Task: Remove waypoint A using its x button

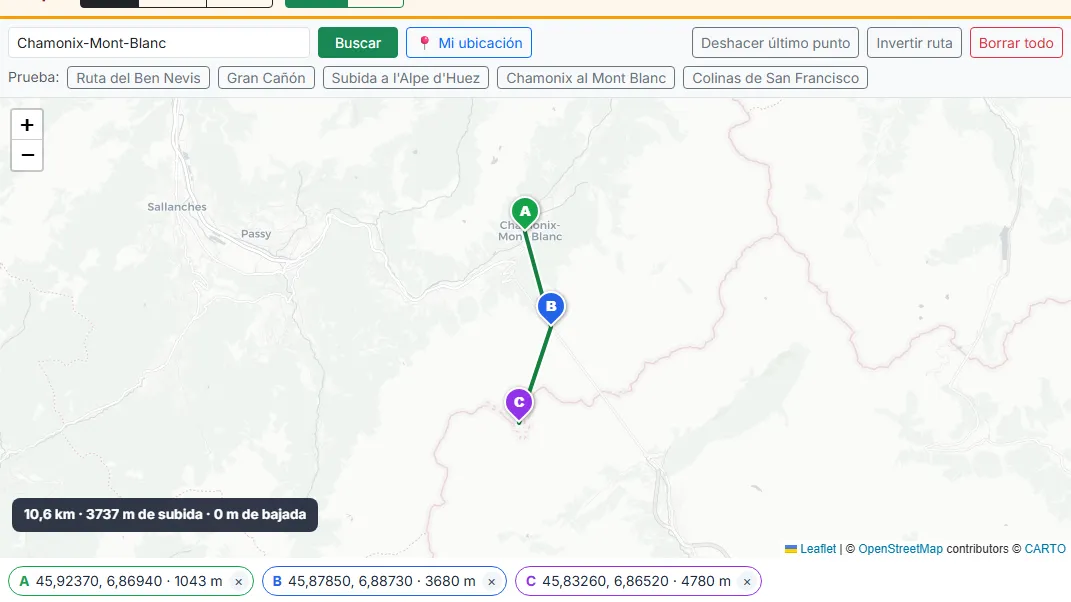Action: coord(238,582)
